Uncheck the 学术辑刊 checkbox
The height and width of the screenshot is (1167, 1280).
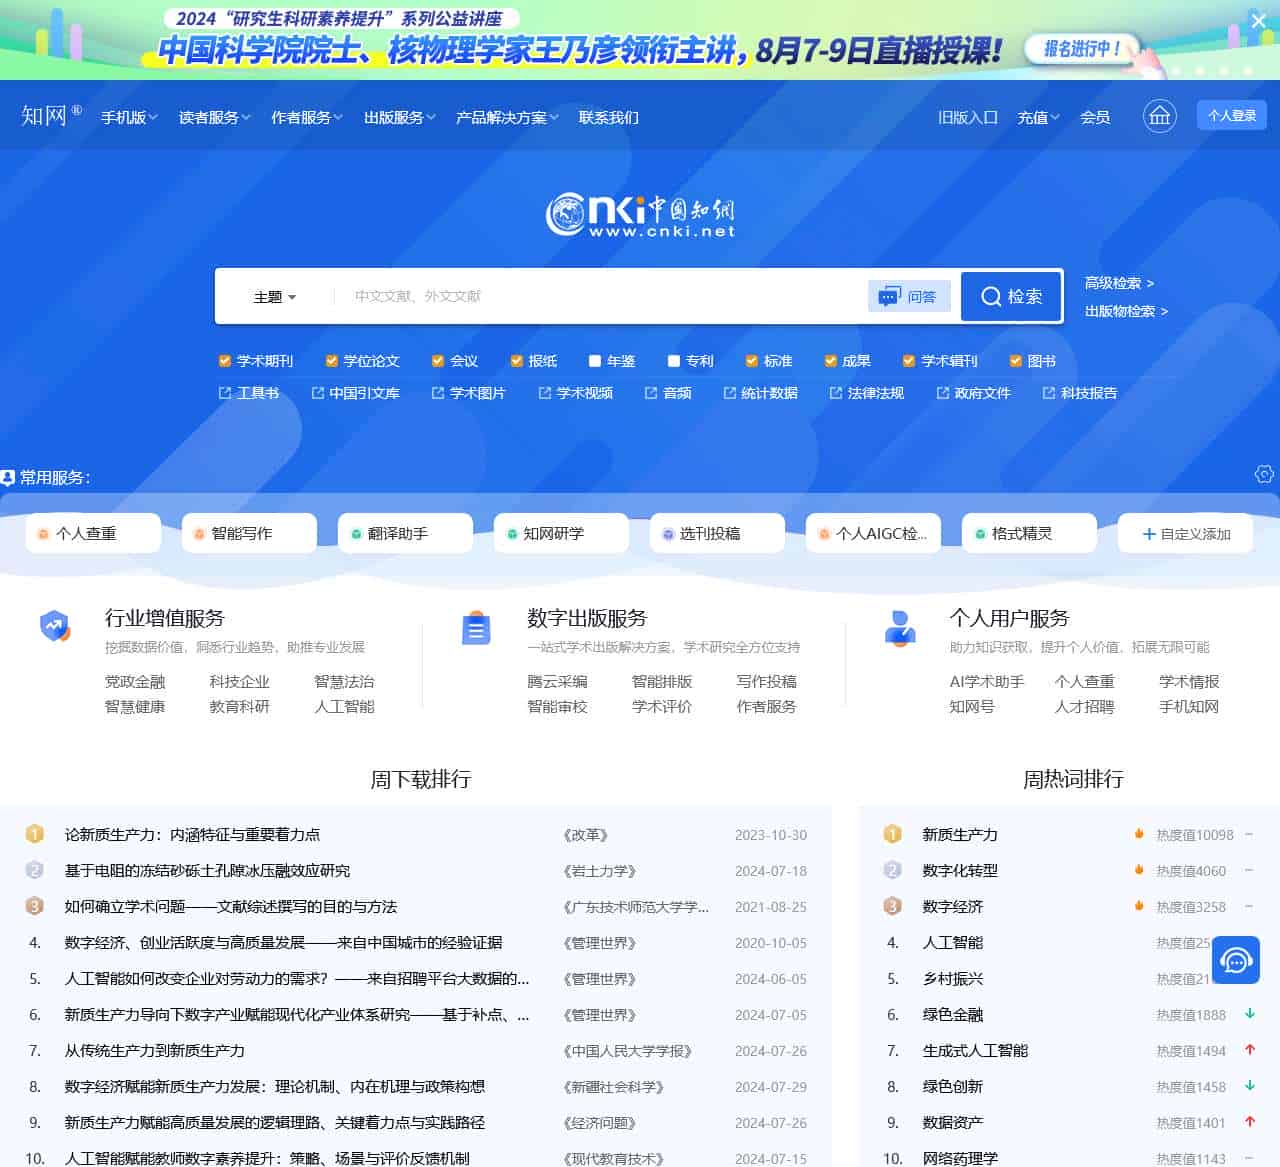click(x=909, y=361)
